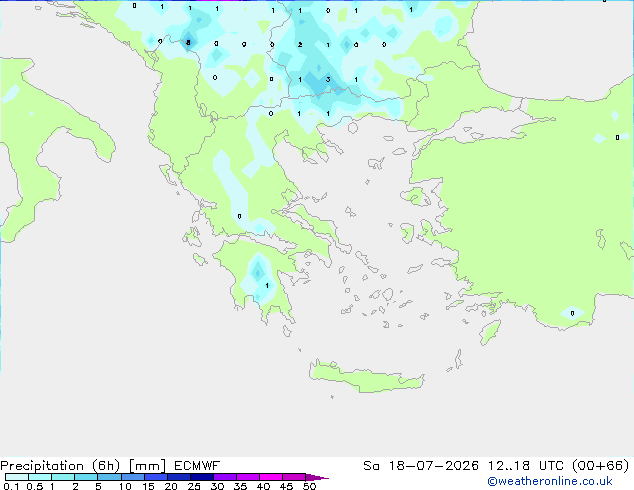This screenshot has height=490, width=634.
Task: Click the '8' precipitation value on map
Action: [188, 42]
